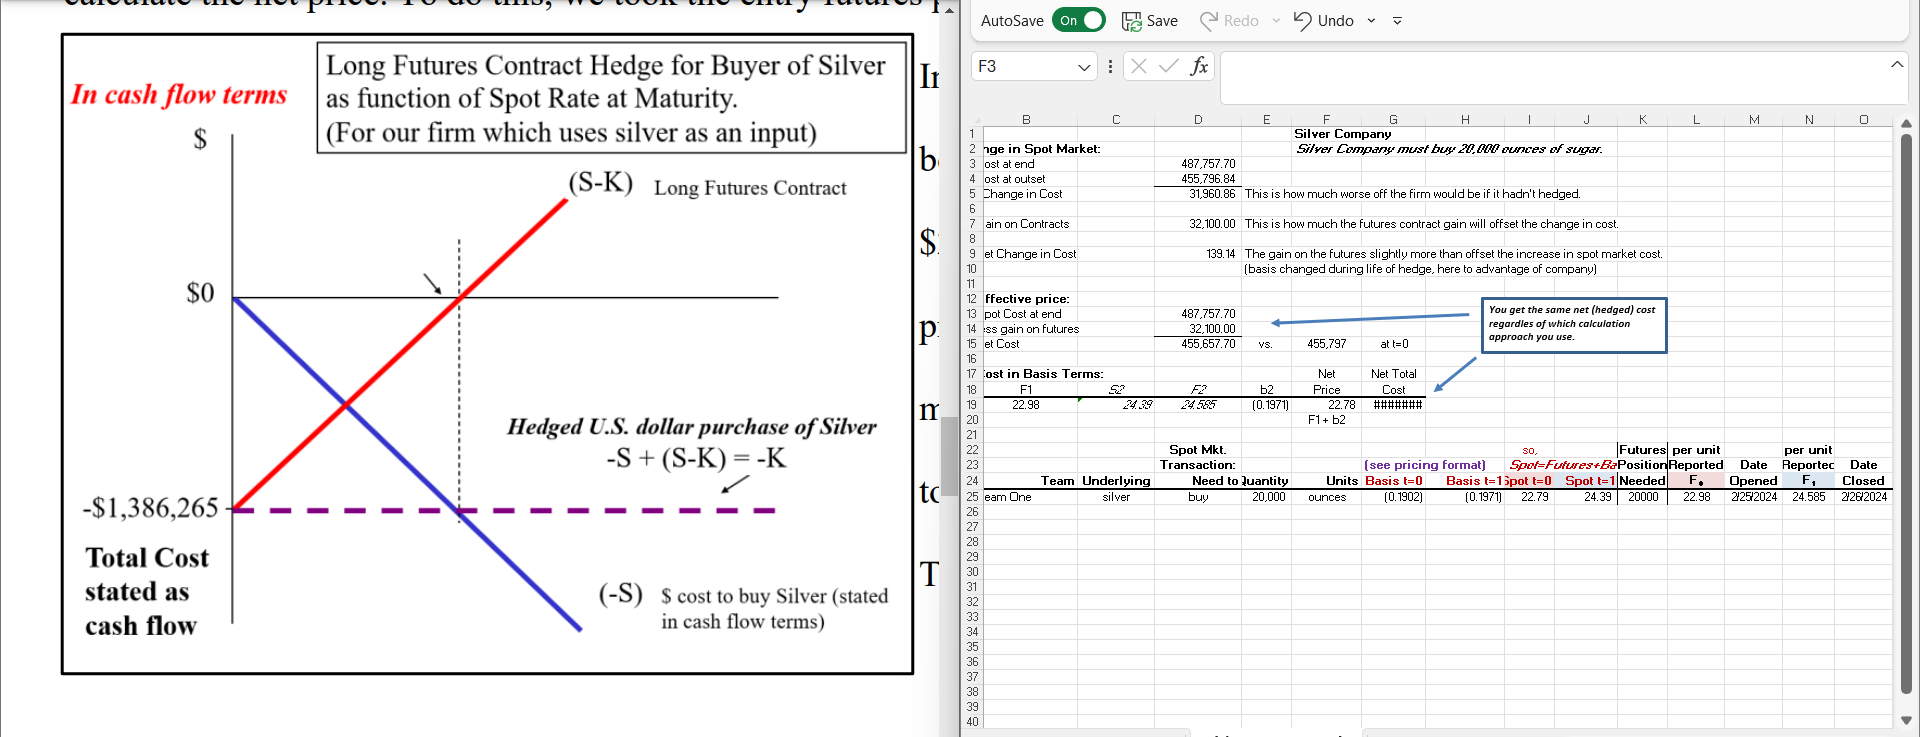Image resolution: width=1920 pixels, height=737 pixels.
Task: Open Insert Function (fx) dialog
Action: [1199, 66]
